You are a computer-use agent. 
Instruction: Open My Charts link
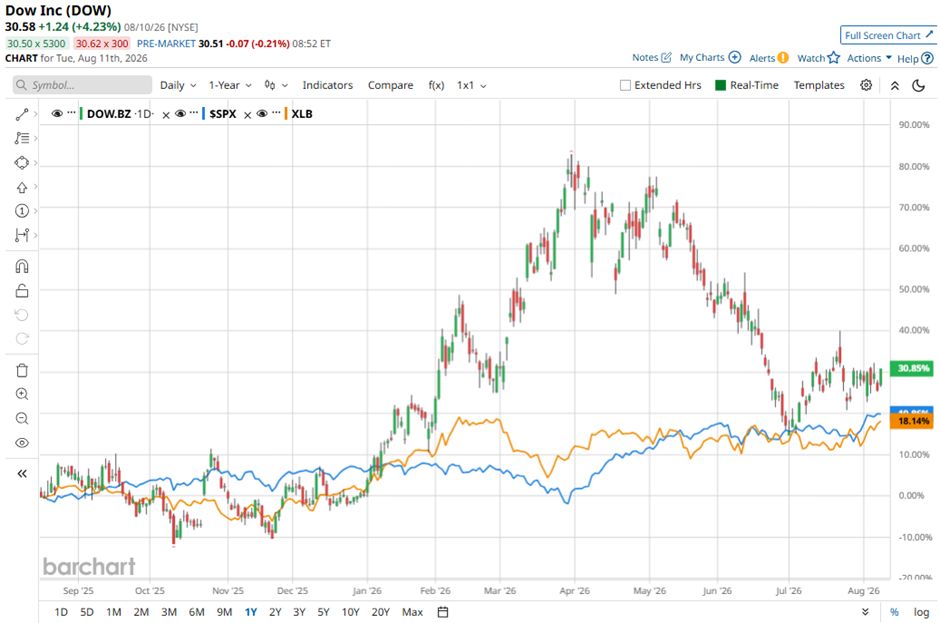coord(710,58)
